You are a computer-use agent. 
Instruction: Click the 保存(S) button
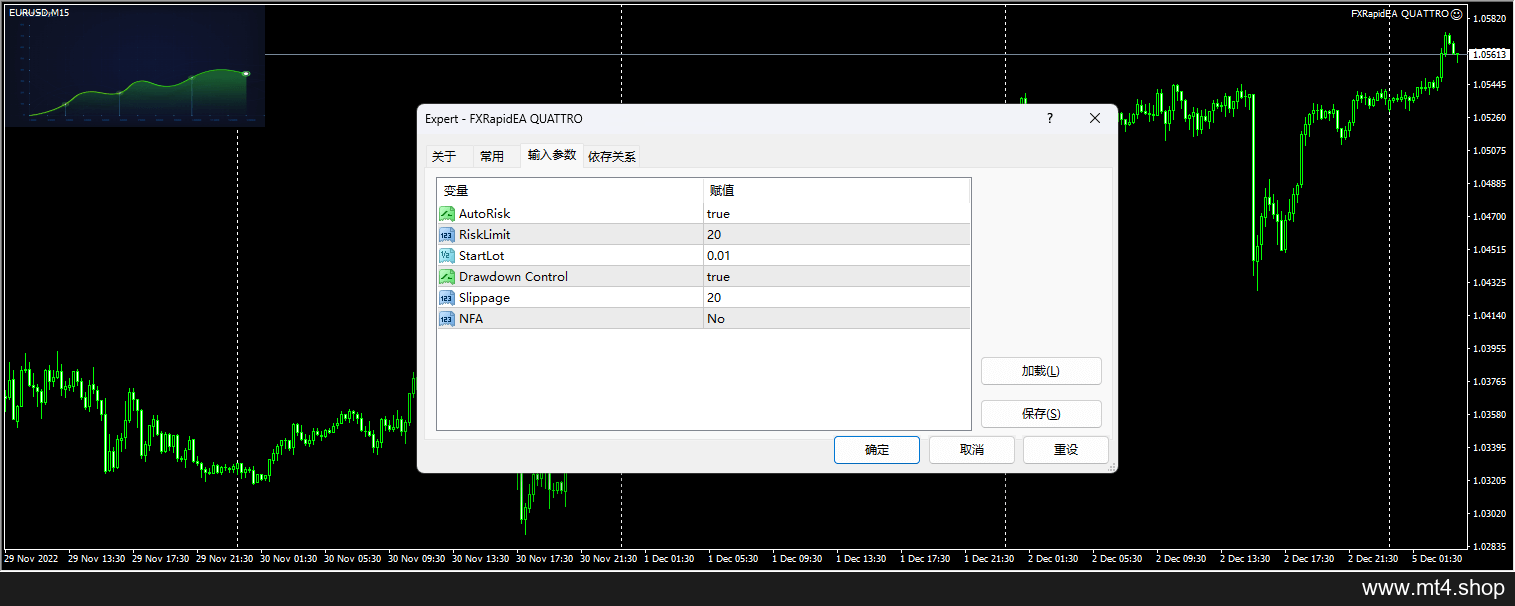1041,414
